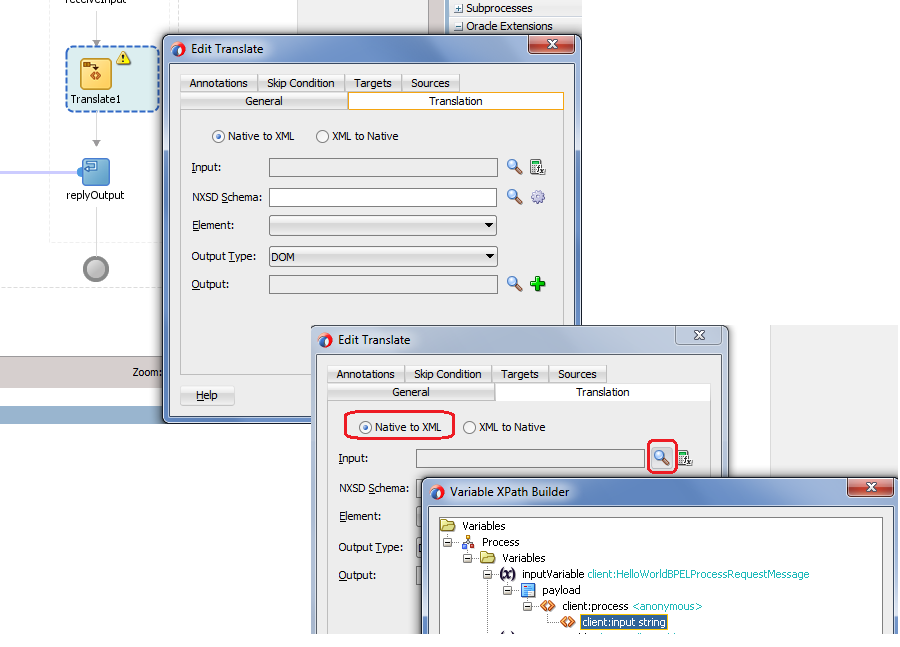Open the Output Type DOM dropdown
The width and height of the screenshot is (900, 647).
coord(488,256)
